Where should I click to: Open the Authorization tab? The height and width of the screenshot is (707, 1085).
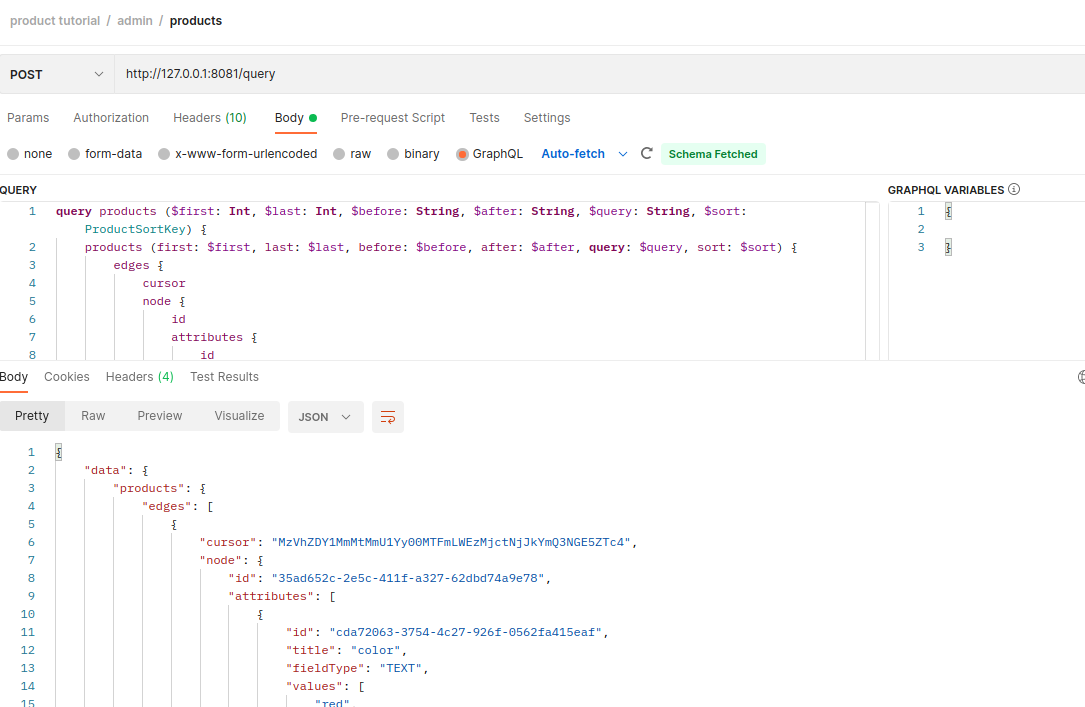click(111, 118)
